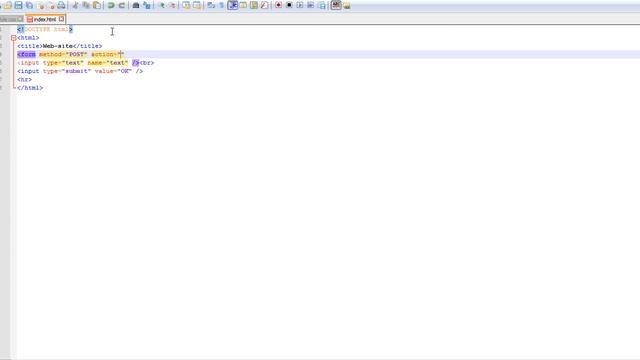The width and height of the screenshot is (640, 360).
Task: Copy selection using toolbar icon
Action: pyautogui.click(x=86, y=5)
